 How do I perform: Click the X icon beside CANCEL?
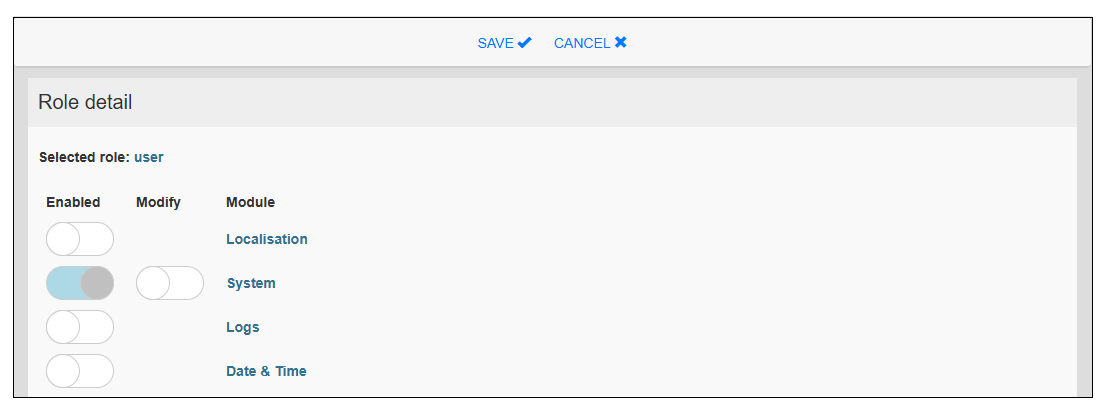pyautogui.click(x=621, y=43)
